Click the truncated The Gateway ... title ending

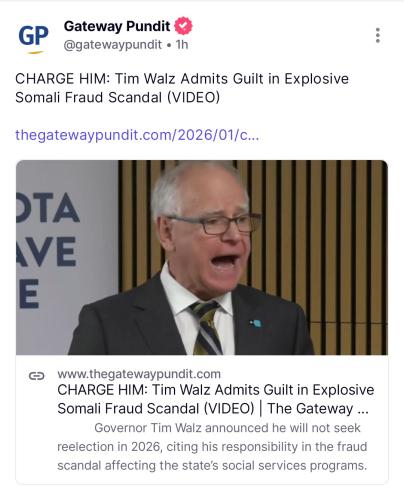(318, 409)
